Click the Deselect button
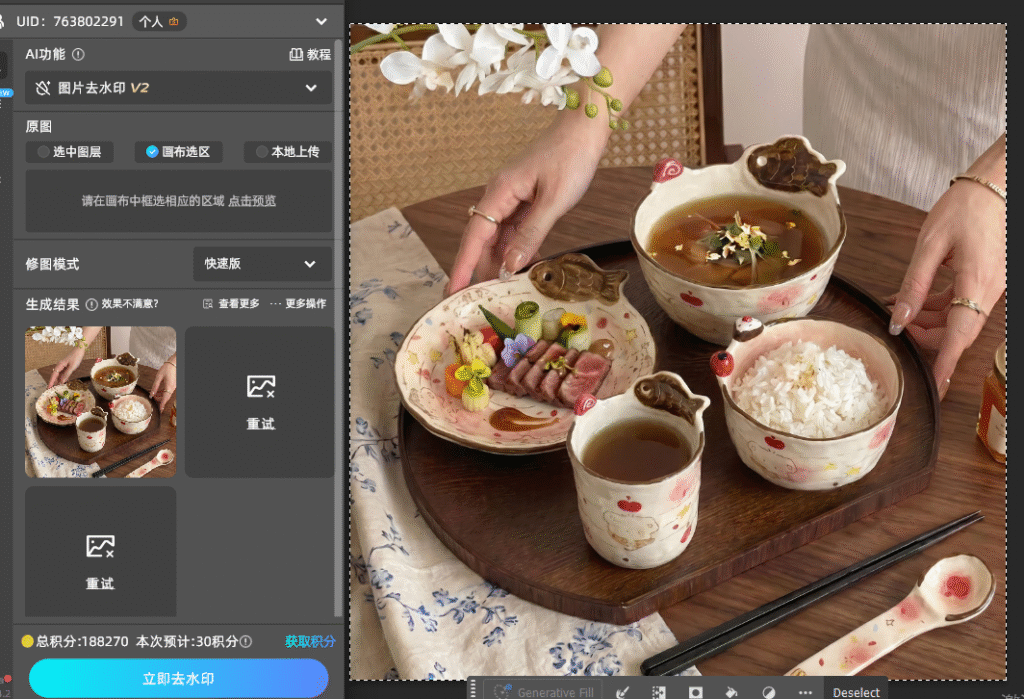This screenshot has width=1024, height=699. coord(856,692)
